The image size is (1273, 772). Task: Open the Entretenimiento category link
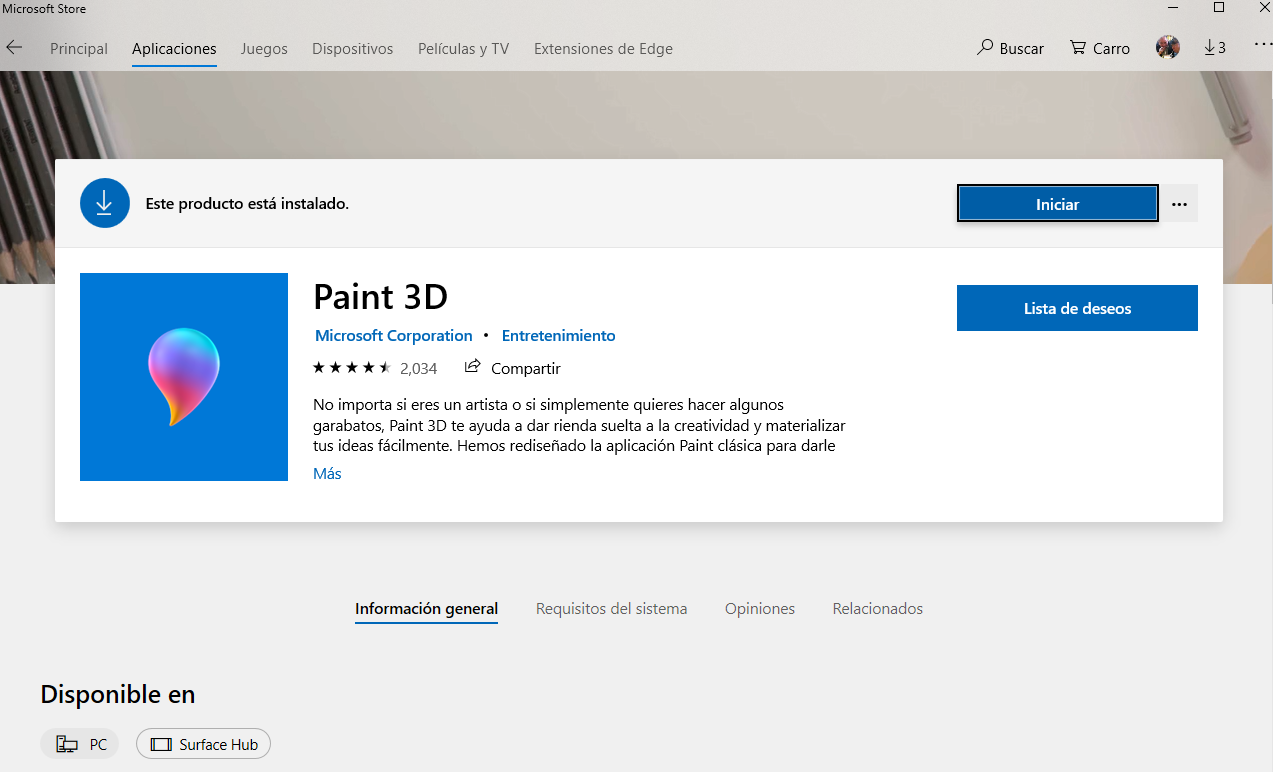pyautogui.click(x=559, y=336)
